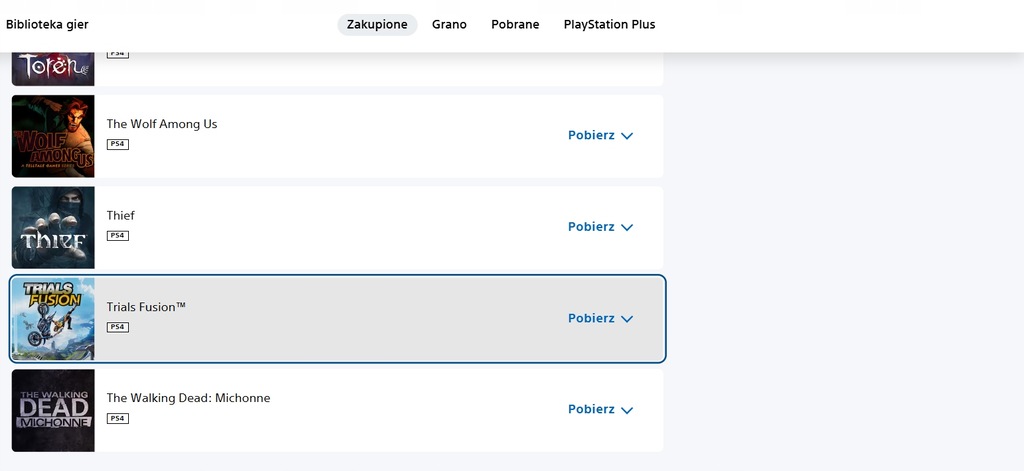Open the Trials Fusion cover thumbnail
The image size is (1024, 471).
click(53, 319)
